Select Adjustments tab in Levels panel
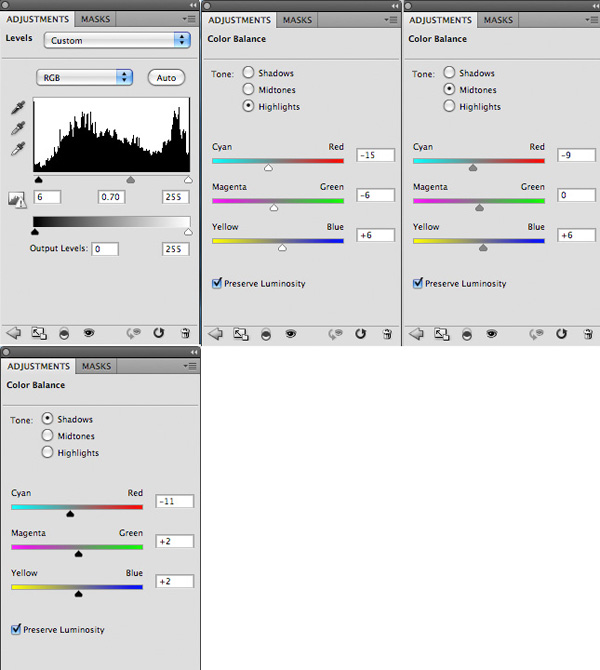 (38, 19)
